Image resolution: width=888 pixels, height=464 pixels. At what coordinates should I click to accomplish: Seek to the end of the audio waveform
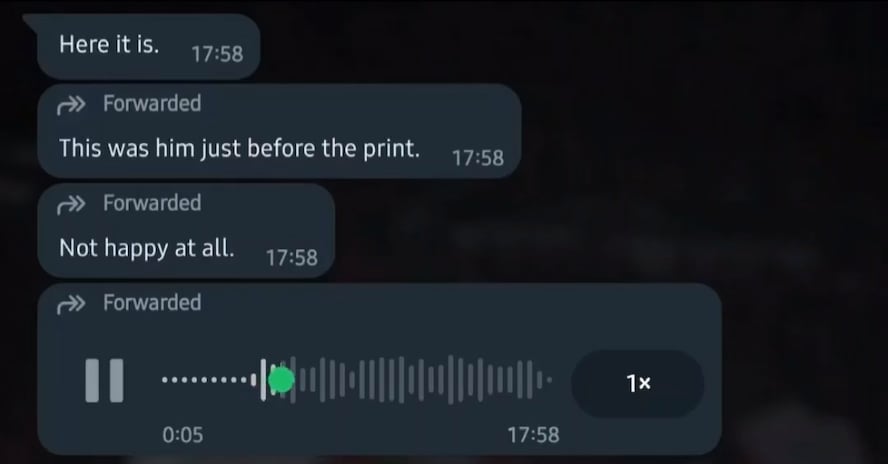coord(548,380)
